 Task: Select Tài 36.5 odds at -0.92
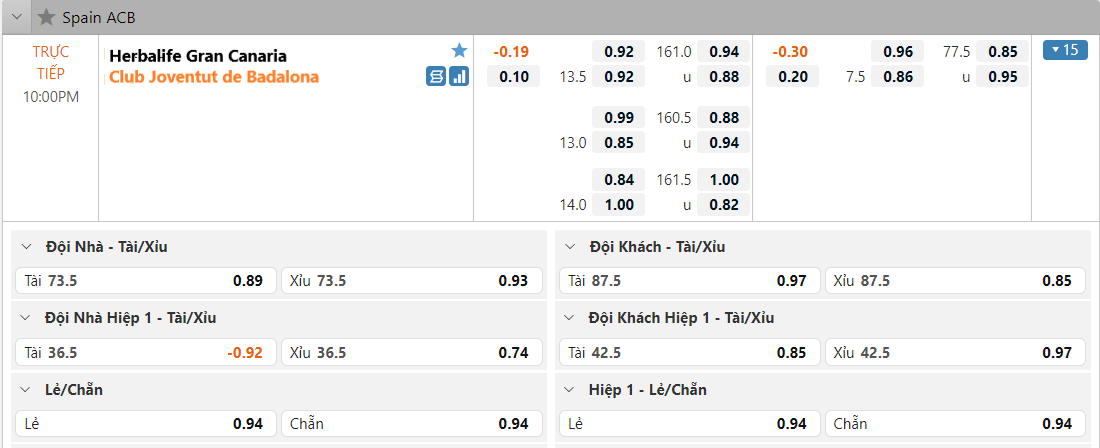click(x=146, y=352)
